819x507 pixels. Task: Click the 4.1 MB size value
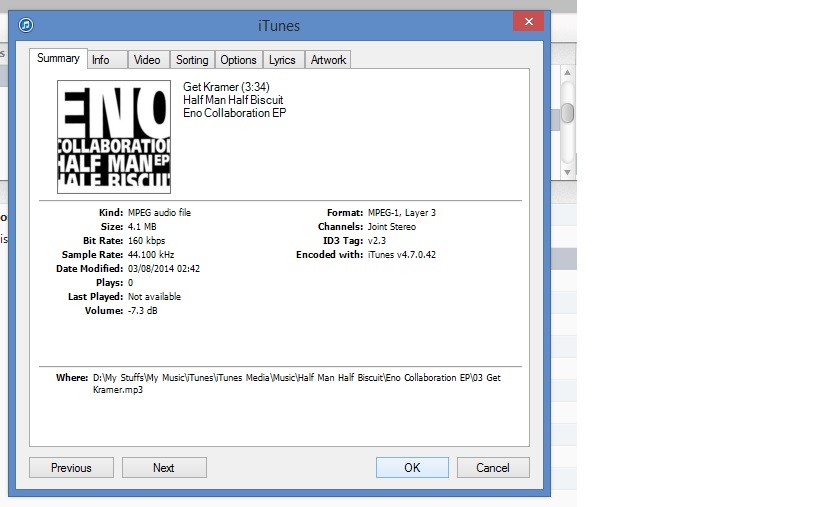pos(142,227)
